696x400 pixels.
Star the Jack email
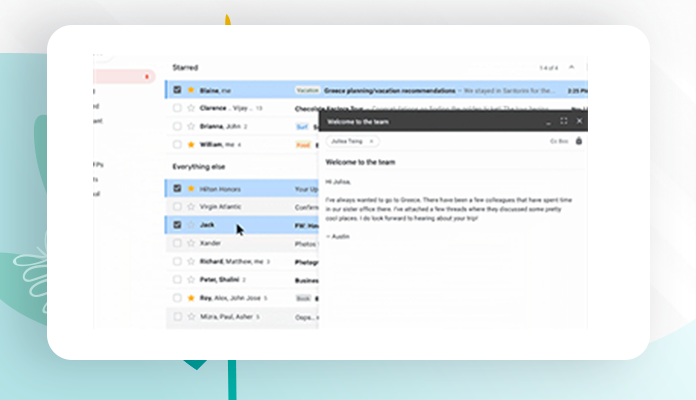point(191,225)
